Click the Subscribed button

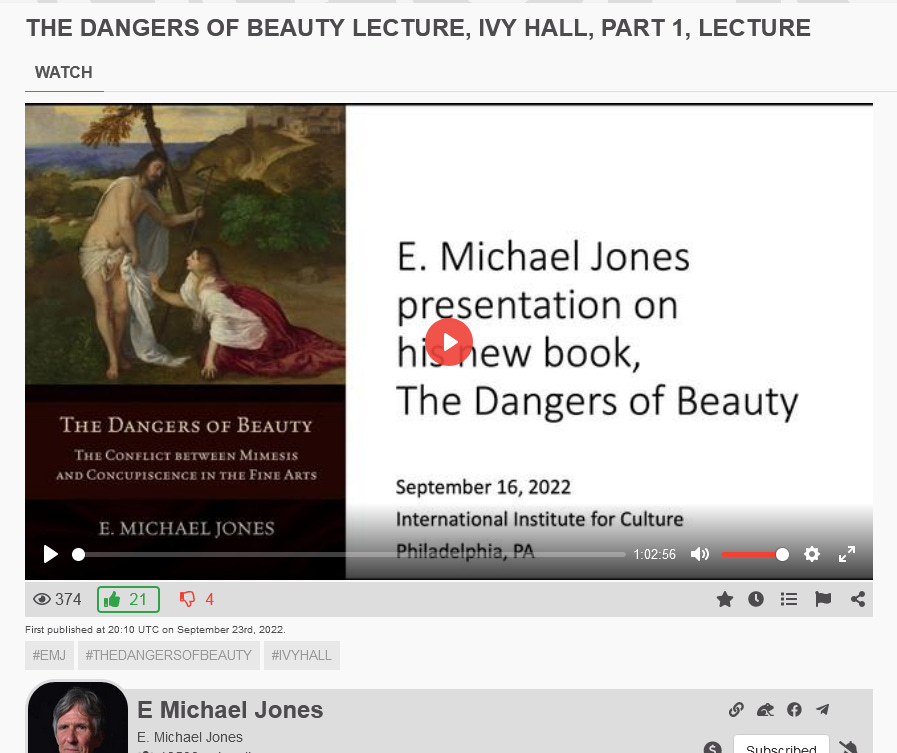[781, 745]
